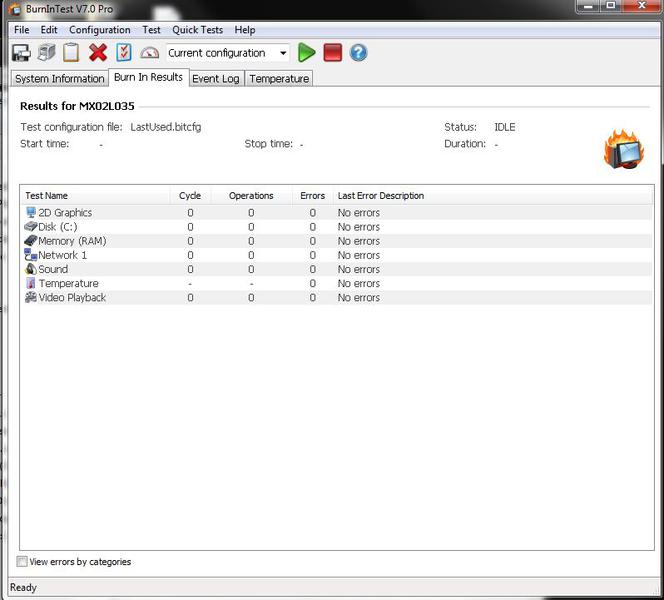Click the Ready status bar text
This screenshot has height=600, width=664.
point(23,587)
